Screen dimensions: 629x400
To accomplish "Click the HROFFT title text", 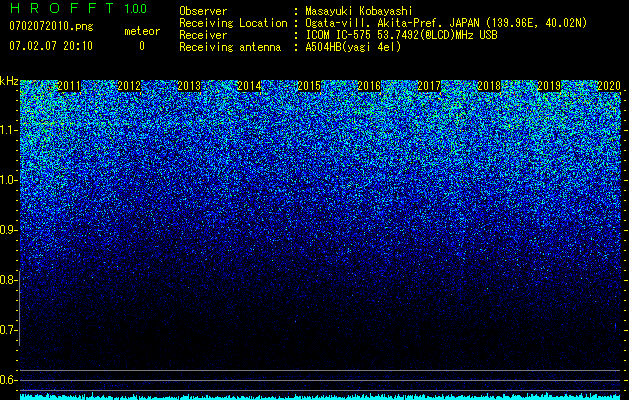I will coord(62,8).
